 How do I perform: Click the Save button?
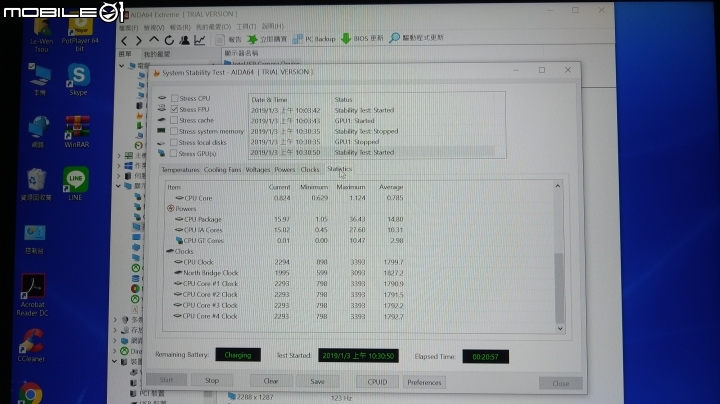(x=317, y=382)
